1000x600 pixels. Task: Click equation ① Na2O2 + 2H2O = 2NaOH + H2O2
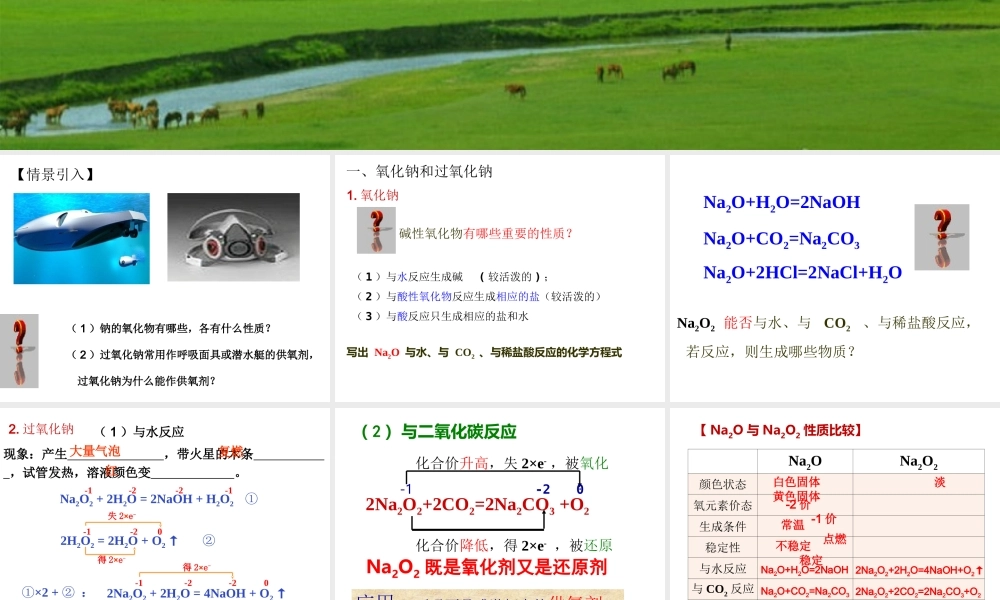coord(147,497)
